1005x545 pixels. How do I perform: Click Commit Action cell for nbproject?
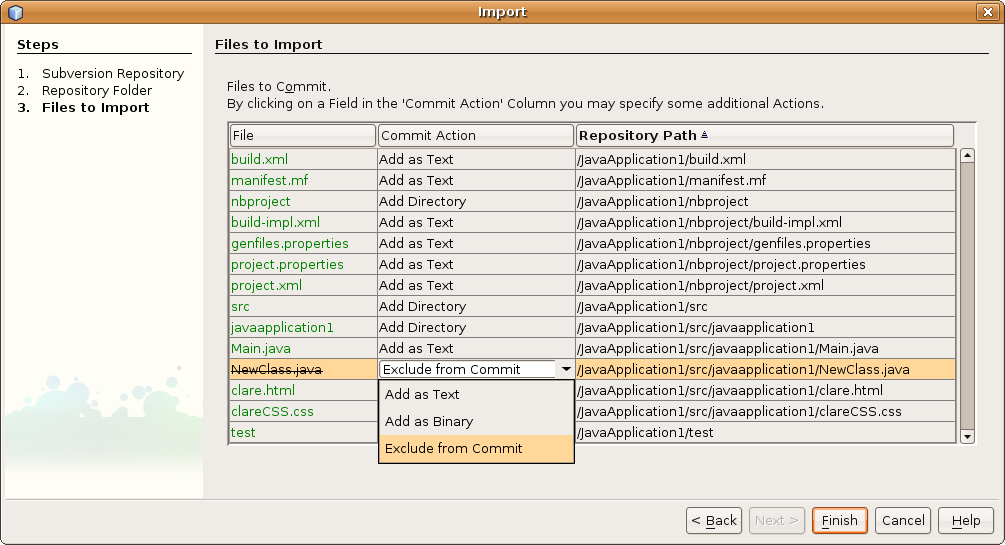click(475, 202)
